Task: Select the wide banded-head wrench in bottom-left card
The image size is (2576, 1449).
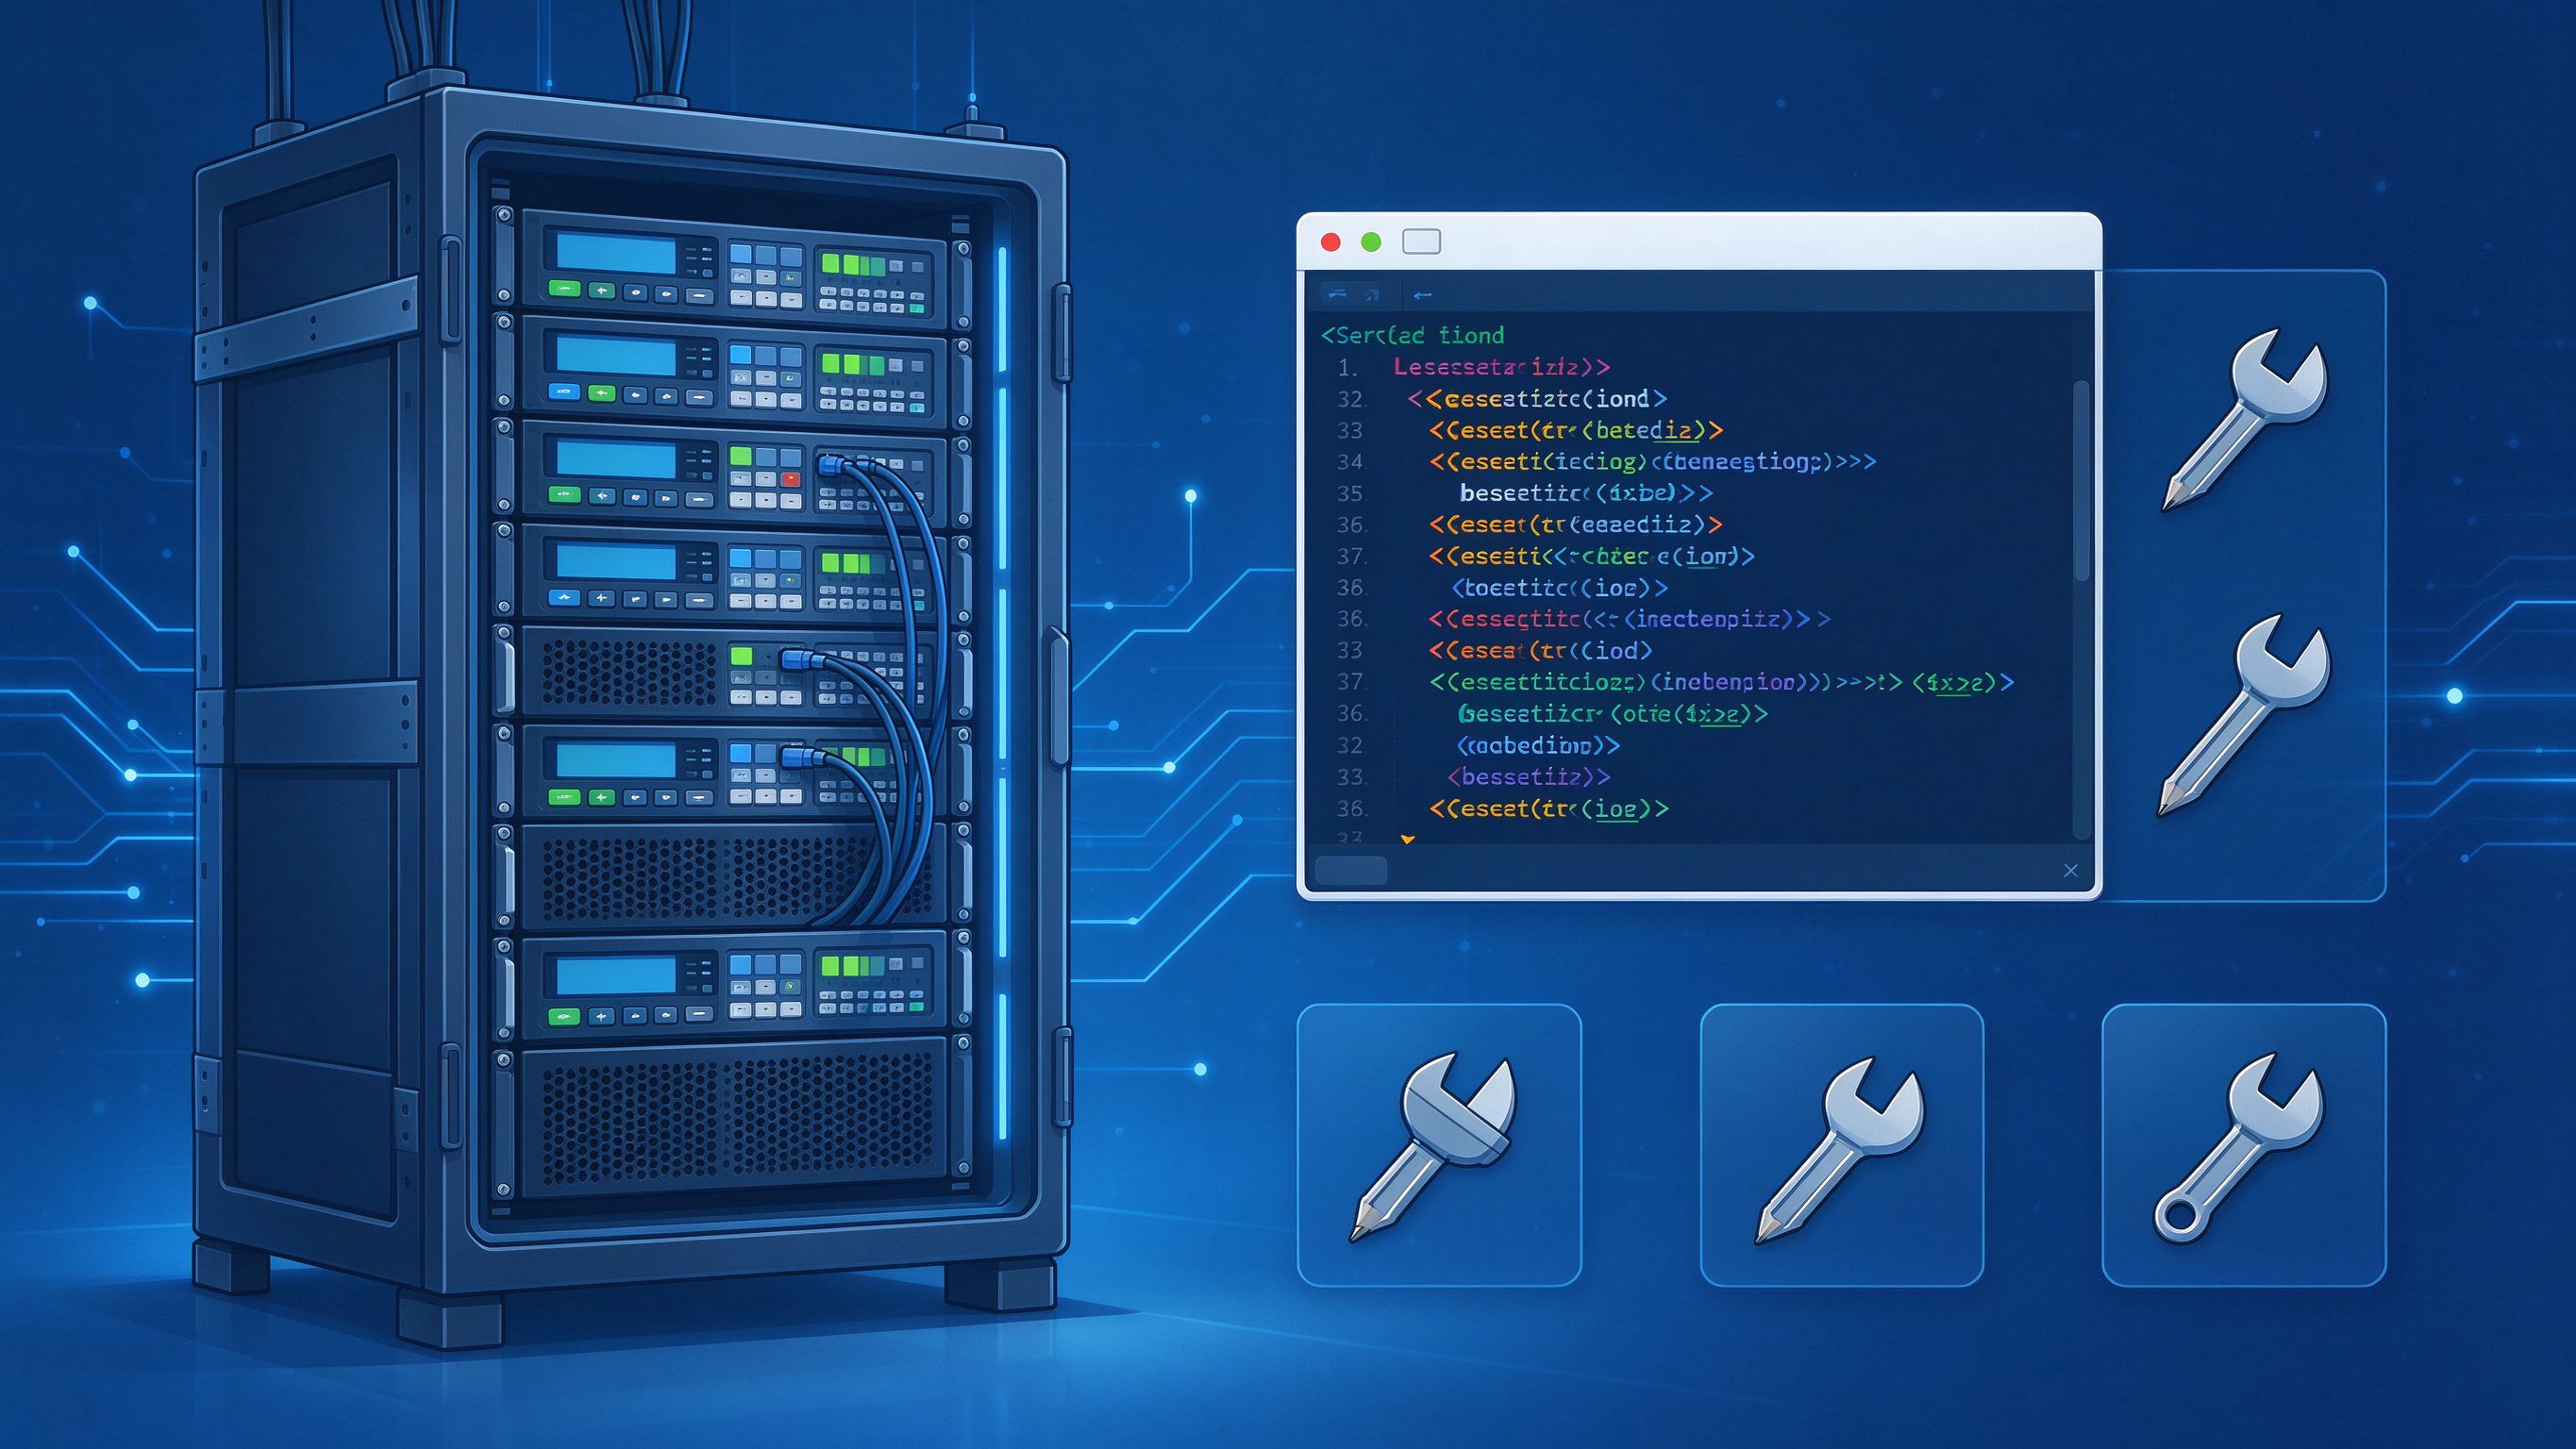Action: click(x=1433, y=1147)
